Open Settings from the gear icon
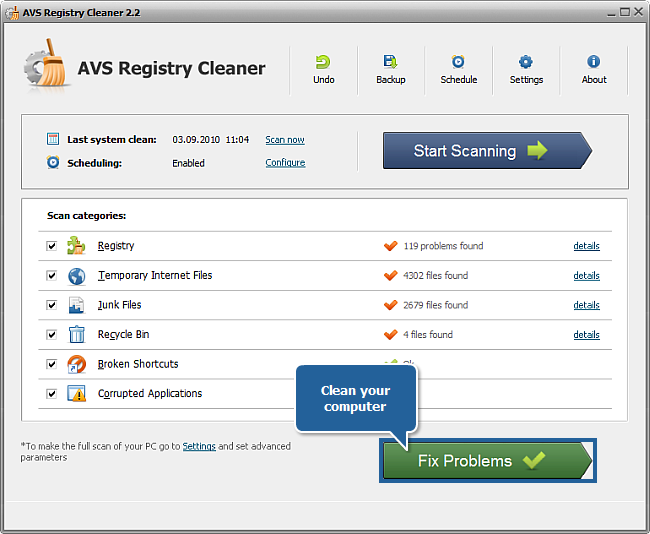Image resolution: width=650 pixels, height=534 pixels. pos(526,62)
